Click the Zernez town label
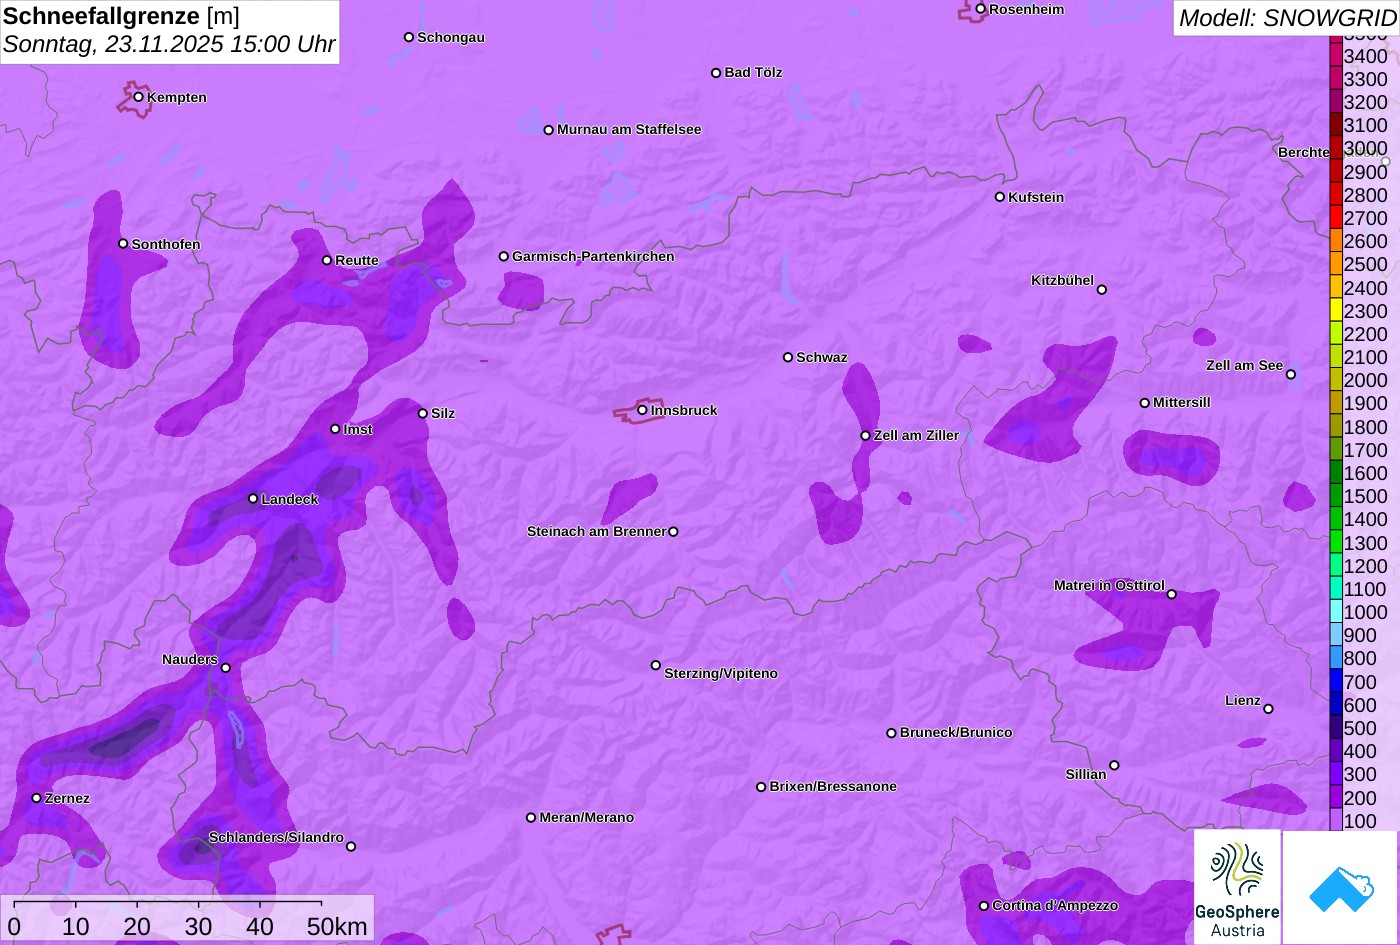Image resolution: width=1400 pixels, height=945 pixels. (67, 798)
